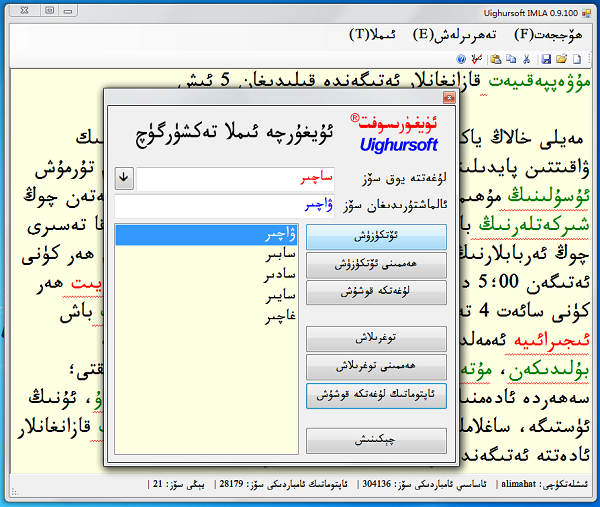
Task: Select suggestion سادىر in the list
Action: [x=206, y=276]
